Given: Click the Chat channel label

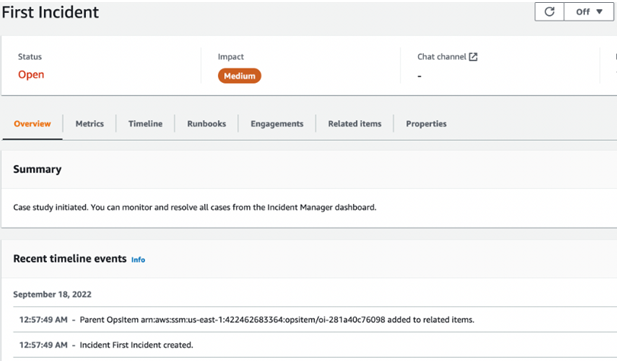Looking at the screenshot, I should (442, 57).
